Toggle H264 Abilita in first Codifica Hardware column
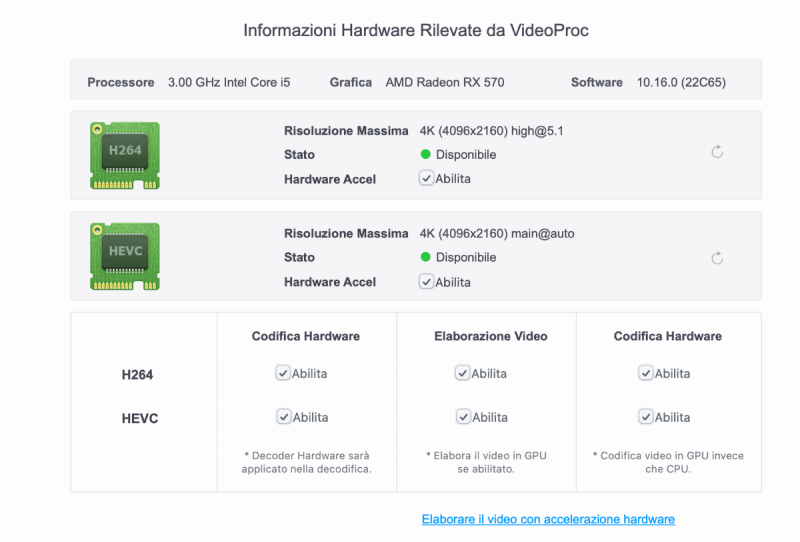The width and height of the screenshot is (800, 542). [283, 373]
